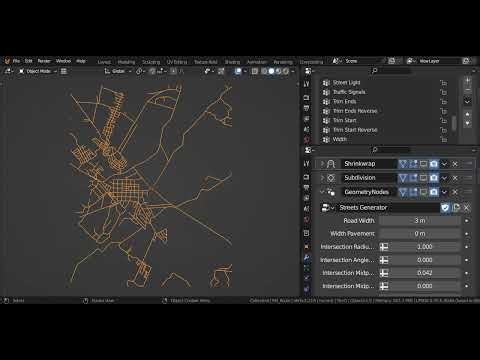Screen dimensions: 480x360
Task: Toggle viewport overlays
Action: tap(238, 71)
